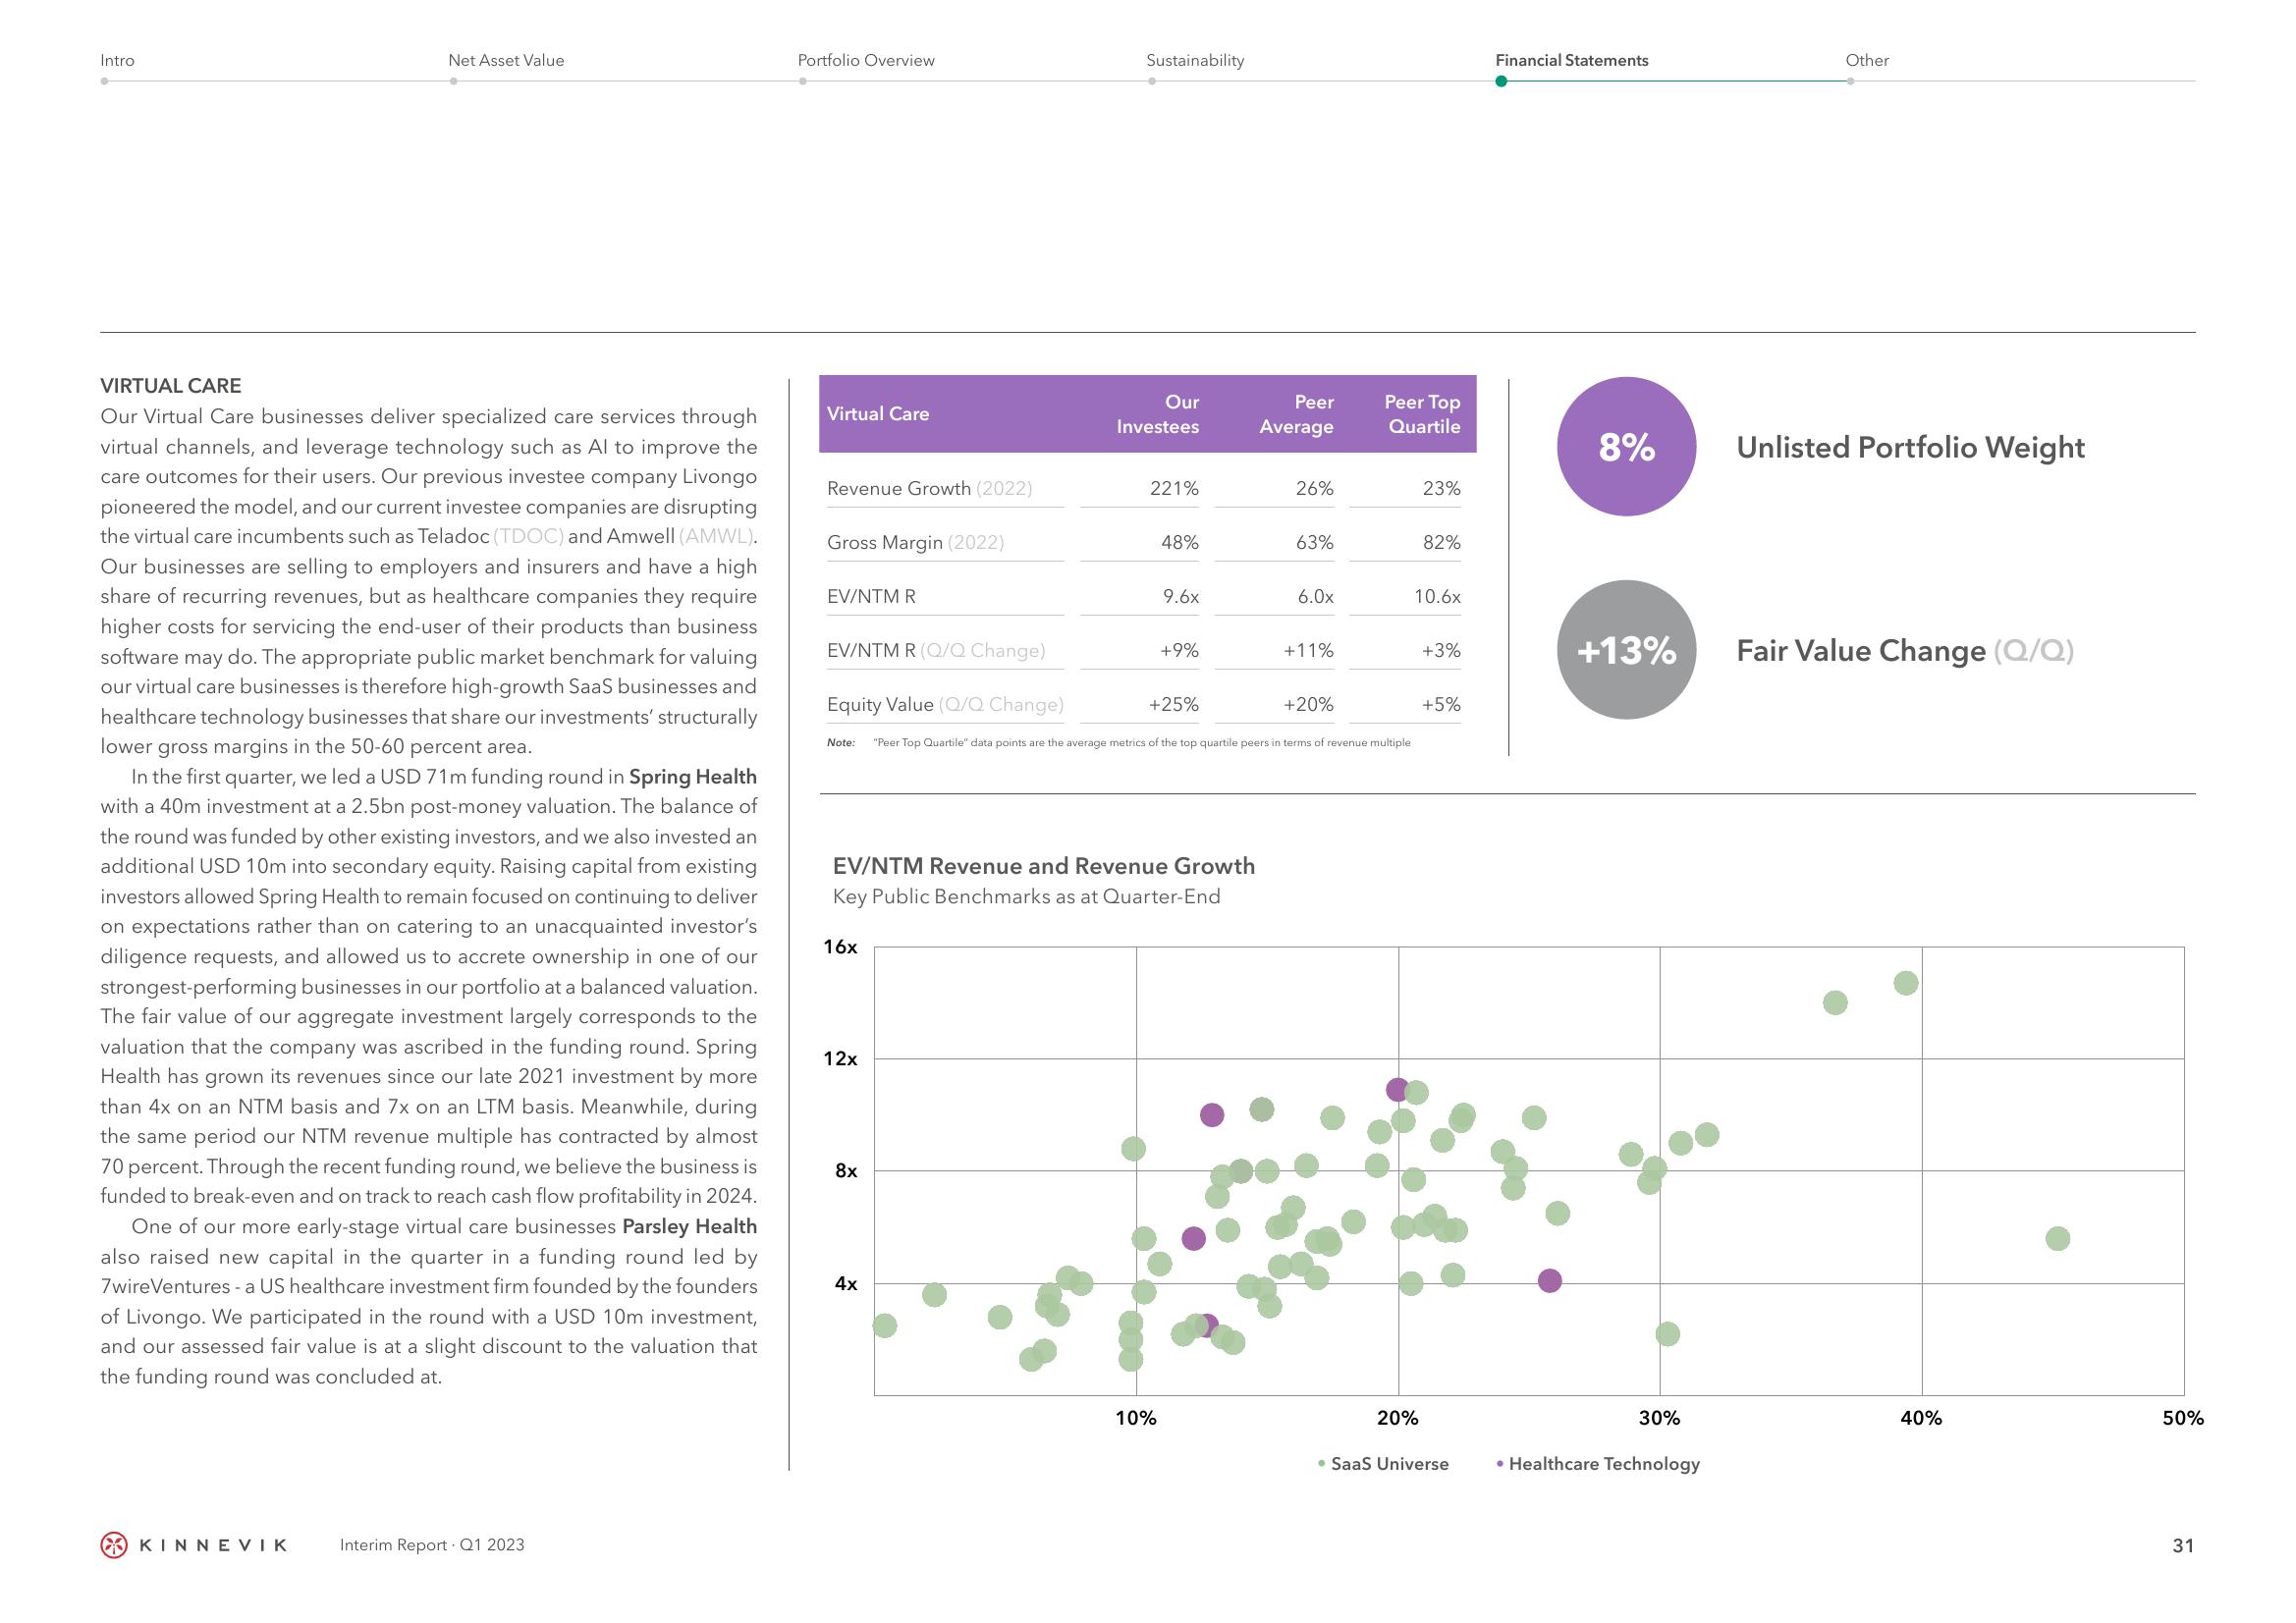Click the TDOC ticker text
The height and width of the screenshot is (1623, 2296).
(529, 536)
